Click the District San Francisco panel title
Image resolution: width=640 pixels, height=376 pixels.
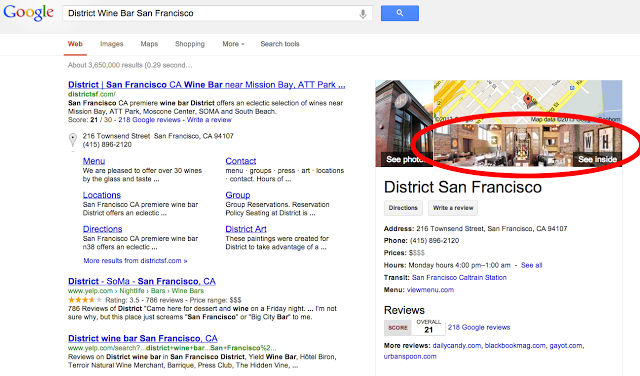tap(463, 187)
